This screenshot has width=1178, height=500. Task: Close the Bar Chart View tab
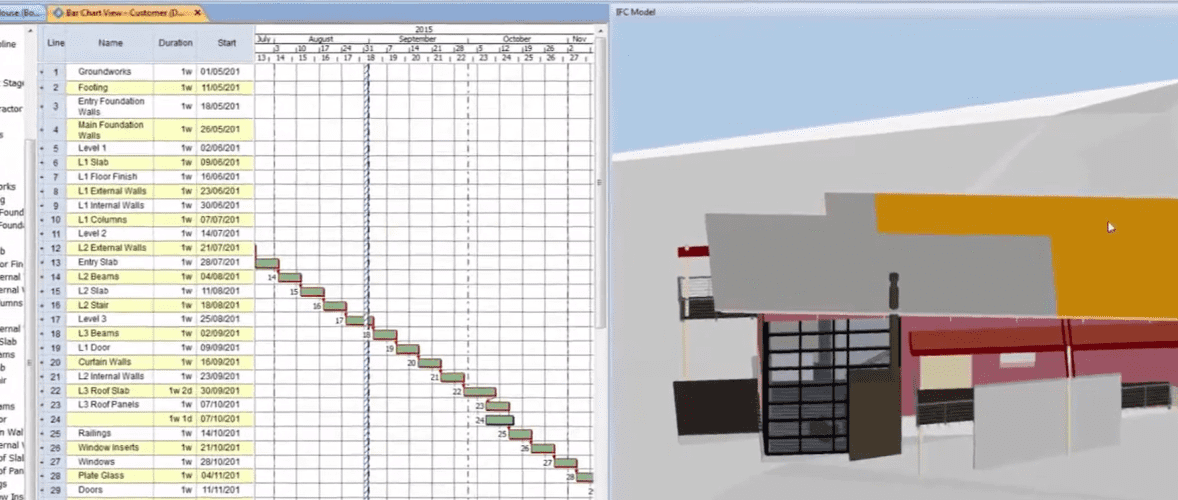pos(198,14)
